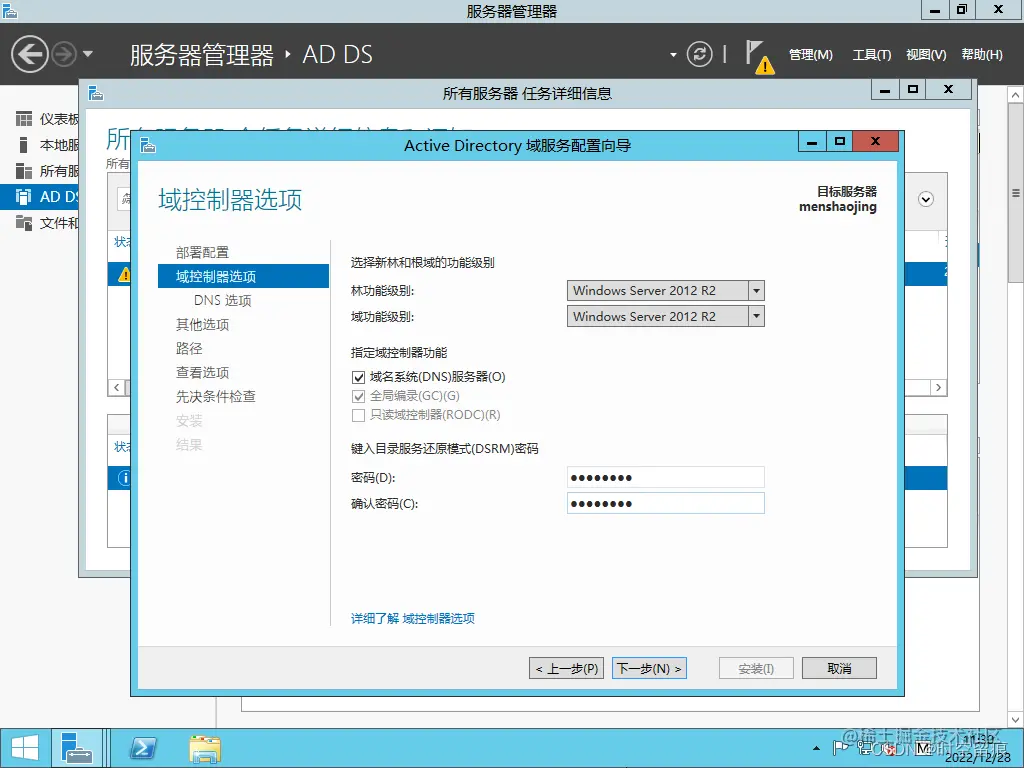Open the 林功能级别 dropdown
The width and height of the screenshot is (1024, 768).
pos(756,290)
